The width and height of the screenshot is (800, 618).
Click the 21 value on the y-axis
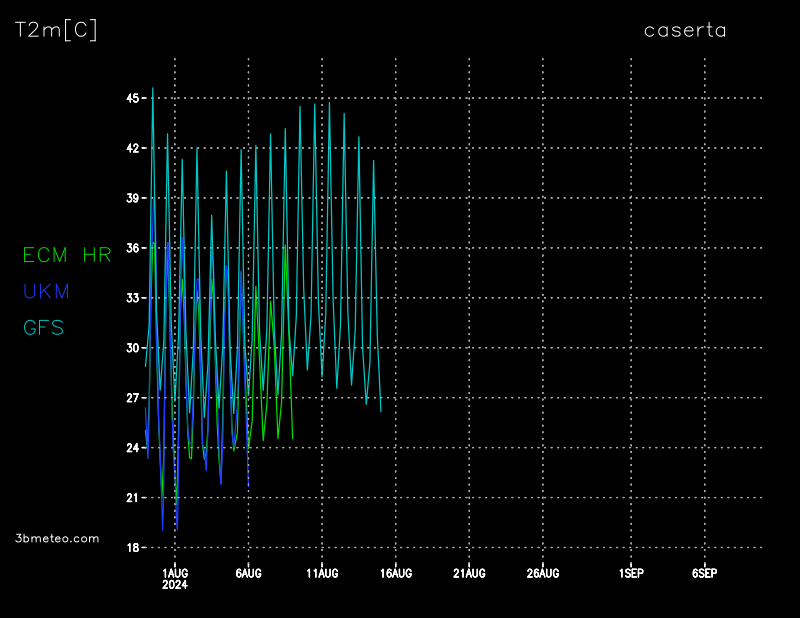[x=132, y=498]
